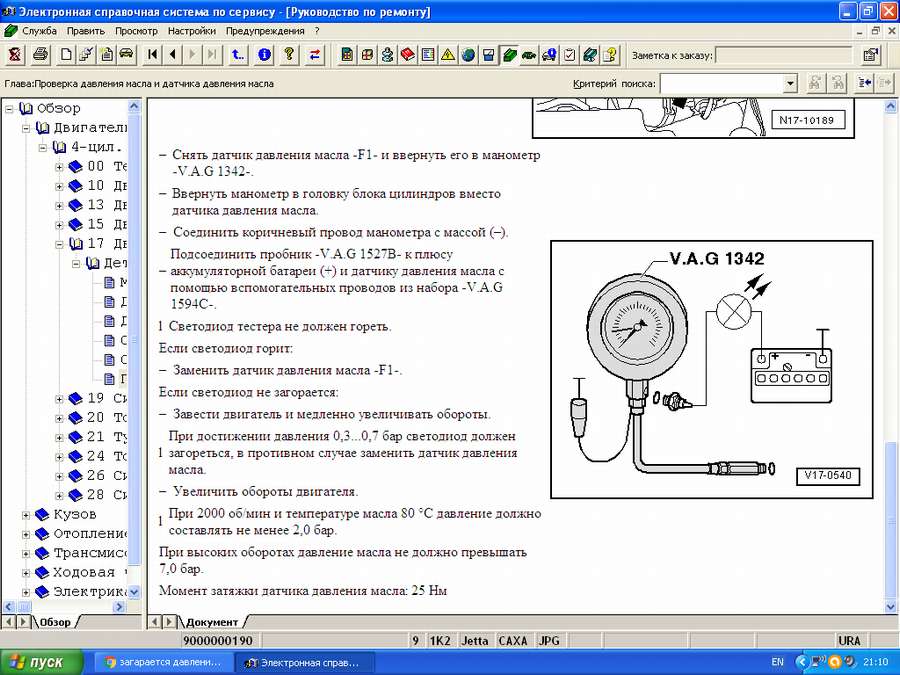This screenshot has width=900, height=675.
Task: Click the blank page new document icon
Action: (x=66, y=55)
